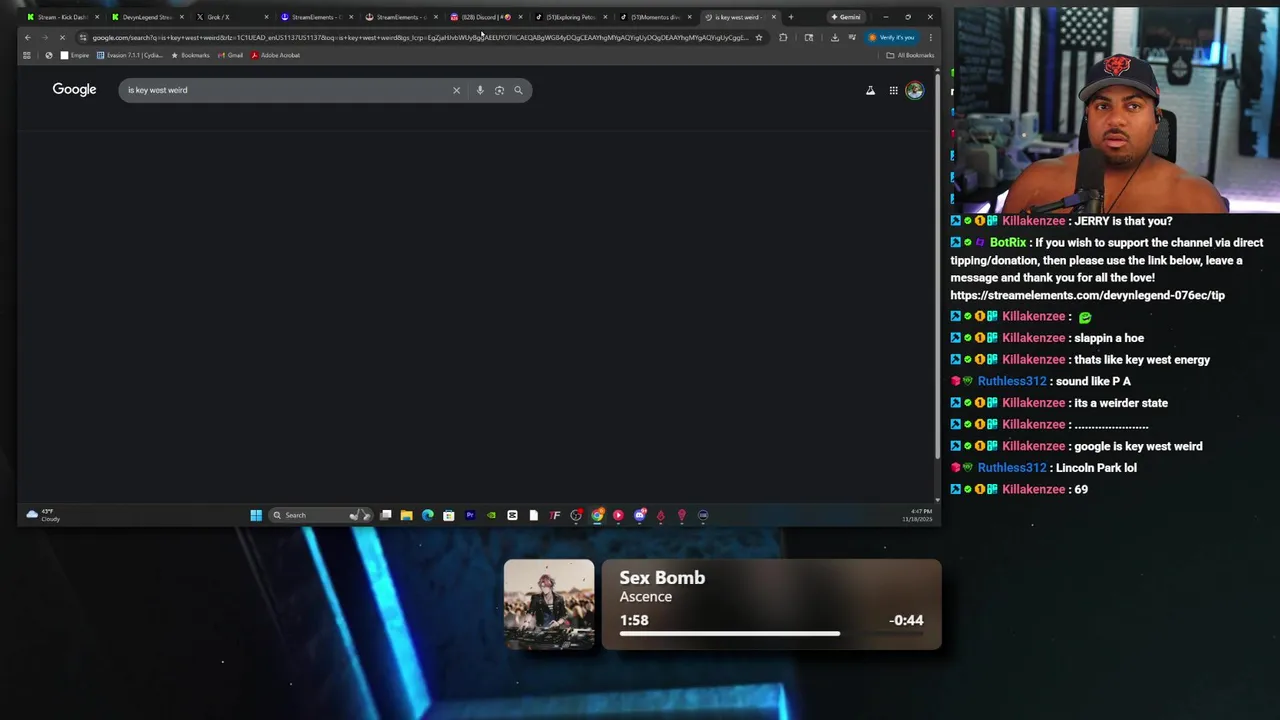The width and height of the screenshot is (1280, 720).
Task: Open the Empire bookmark
Action: (x=75, y=55)
